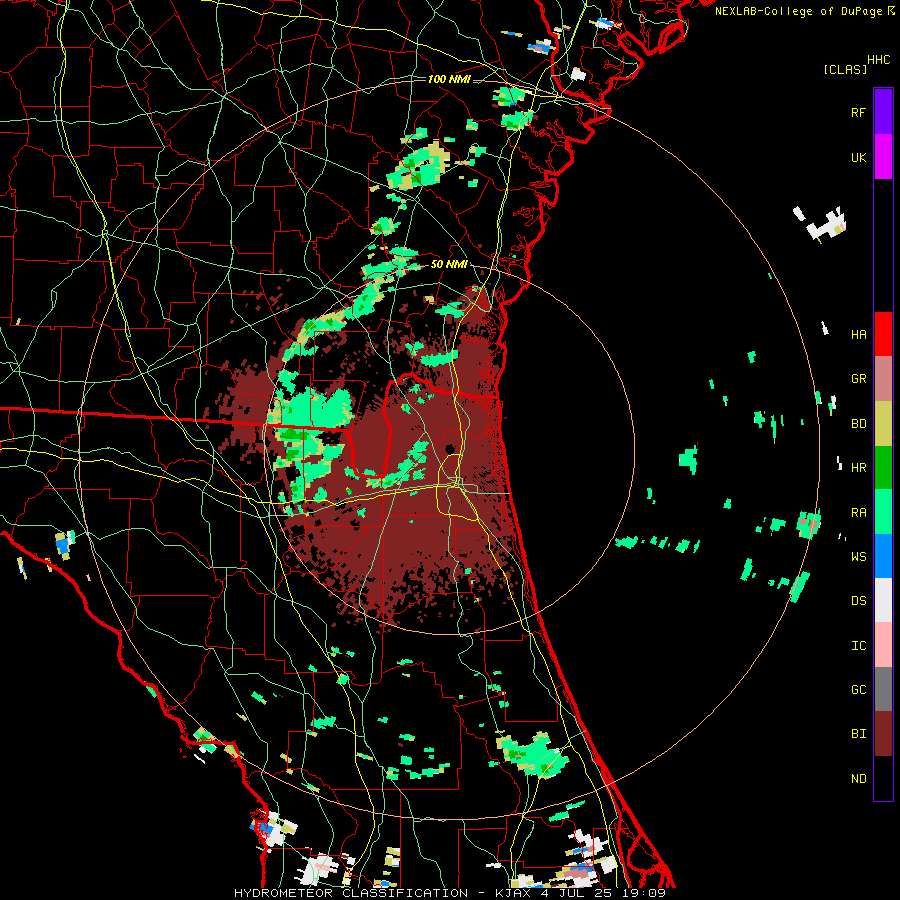This screenshot has width=900, height=900.
Task: Click the BD yellow legend swatch
Action: 883,423
